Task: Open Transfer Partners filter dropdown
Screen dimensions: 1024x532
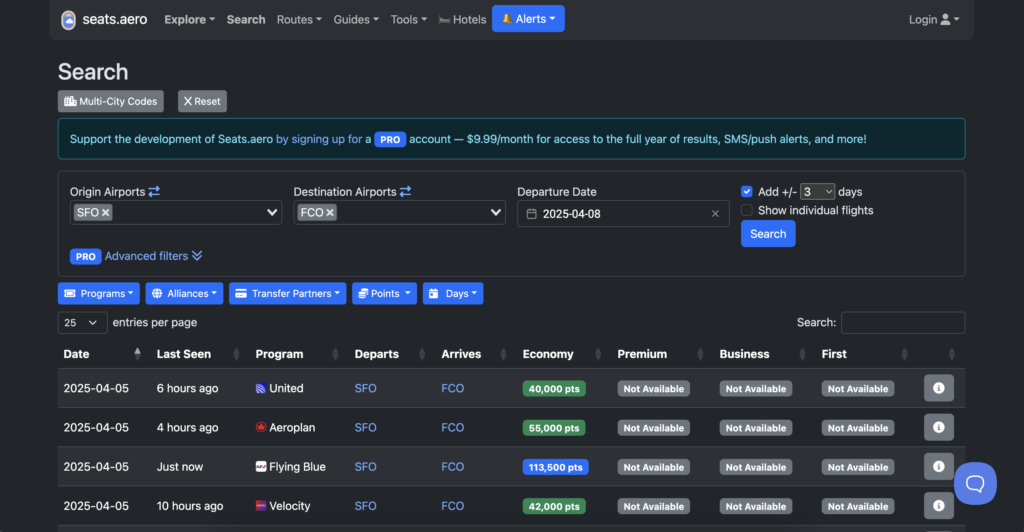Action: [x=287, y=293]
